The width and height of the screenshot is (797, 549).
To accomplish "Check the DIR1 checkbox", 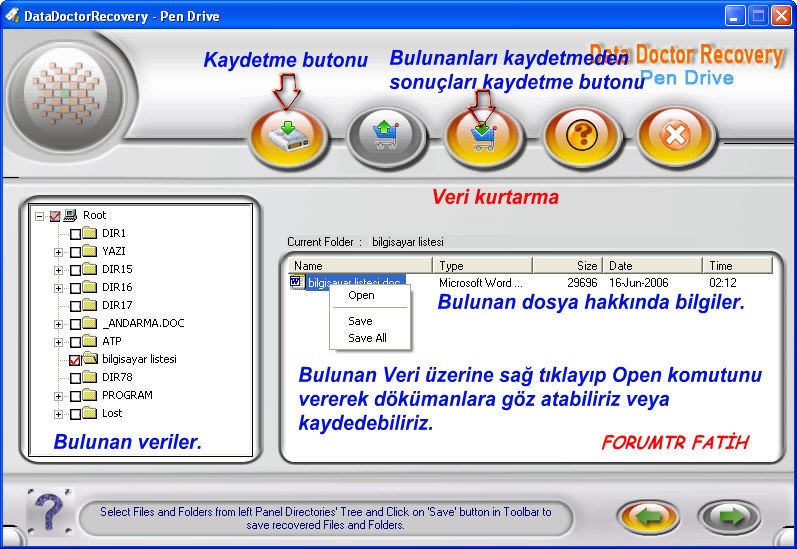I will (75, 234).
